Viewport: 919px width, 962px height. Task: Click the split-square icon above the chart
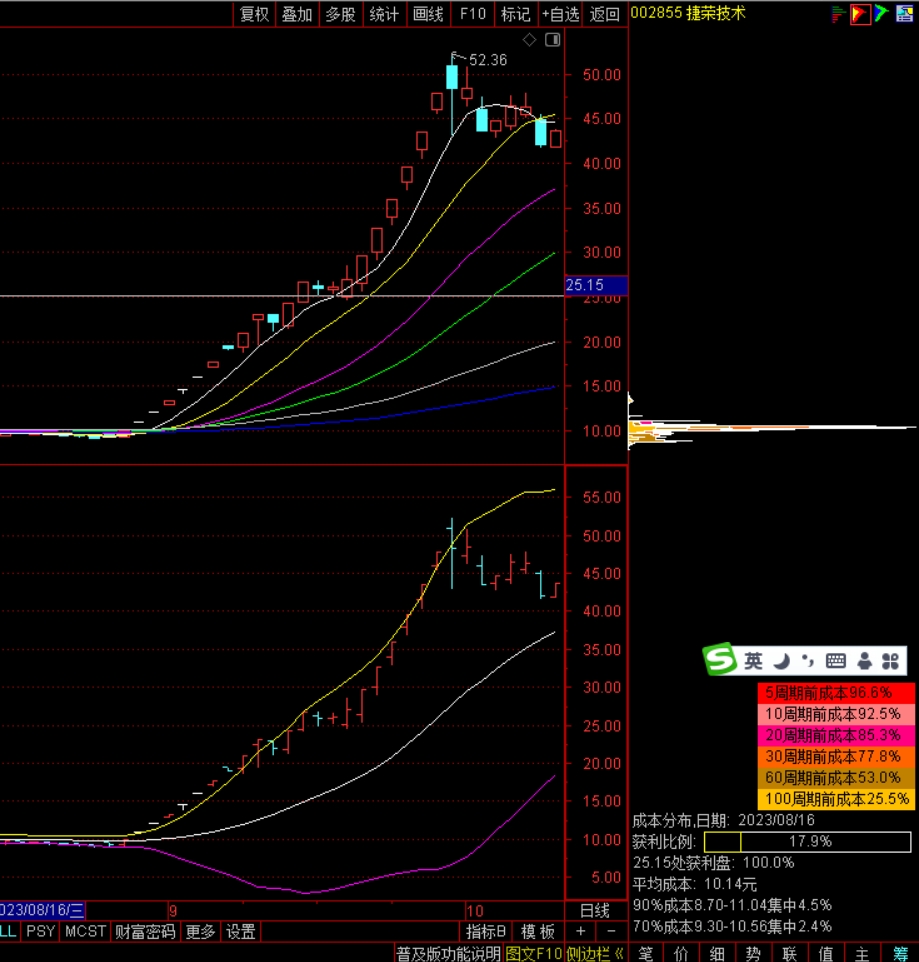(x=551, y=40)
